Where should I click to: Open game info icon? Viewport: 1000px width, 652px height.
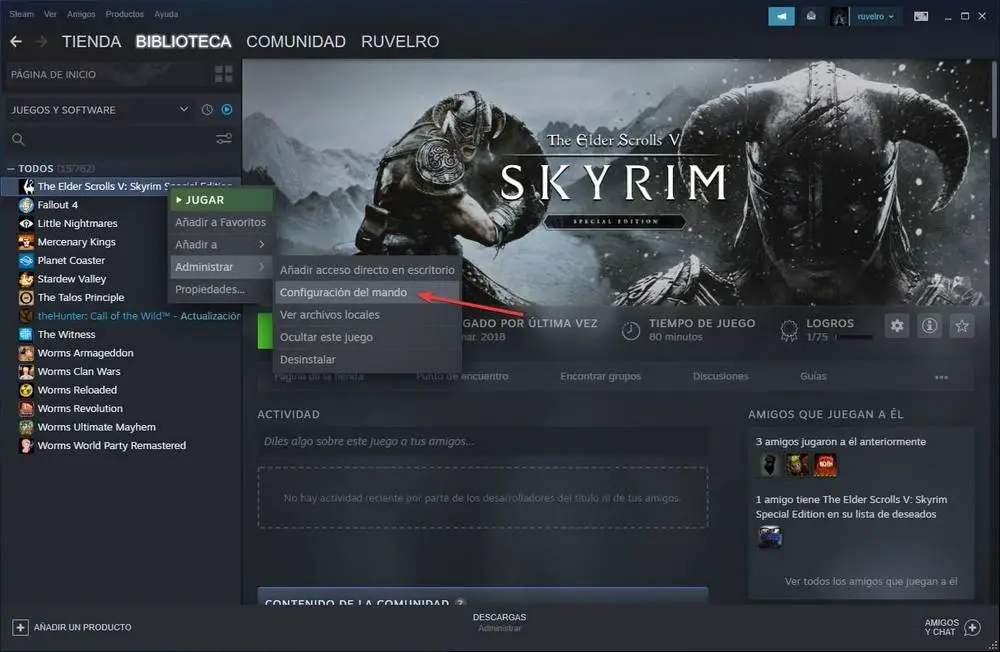(929, 326)
